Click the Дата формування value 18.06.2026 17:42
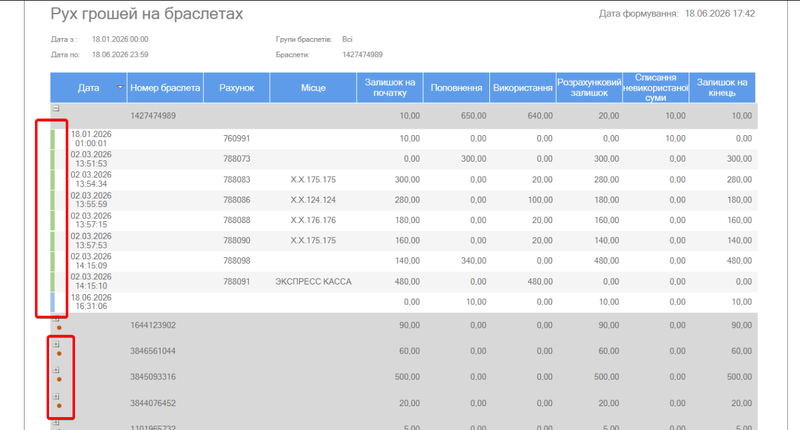The width and height of the screenshot is (800, 430). 720,14
